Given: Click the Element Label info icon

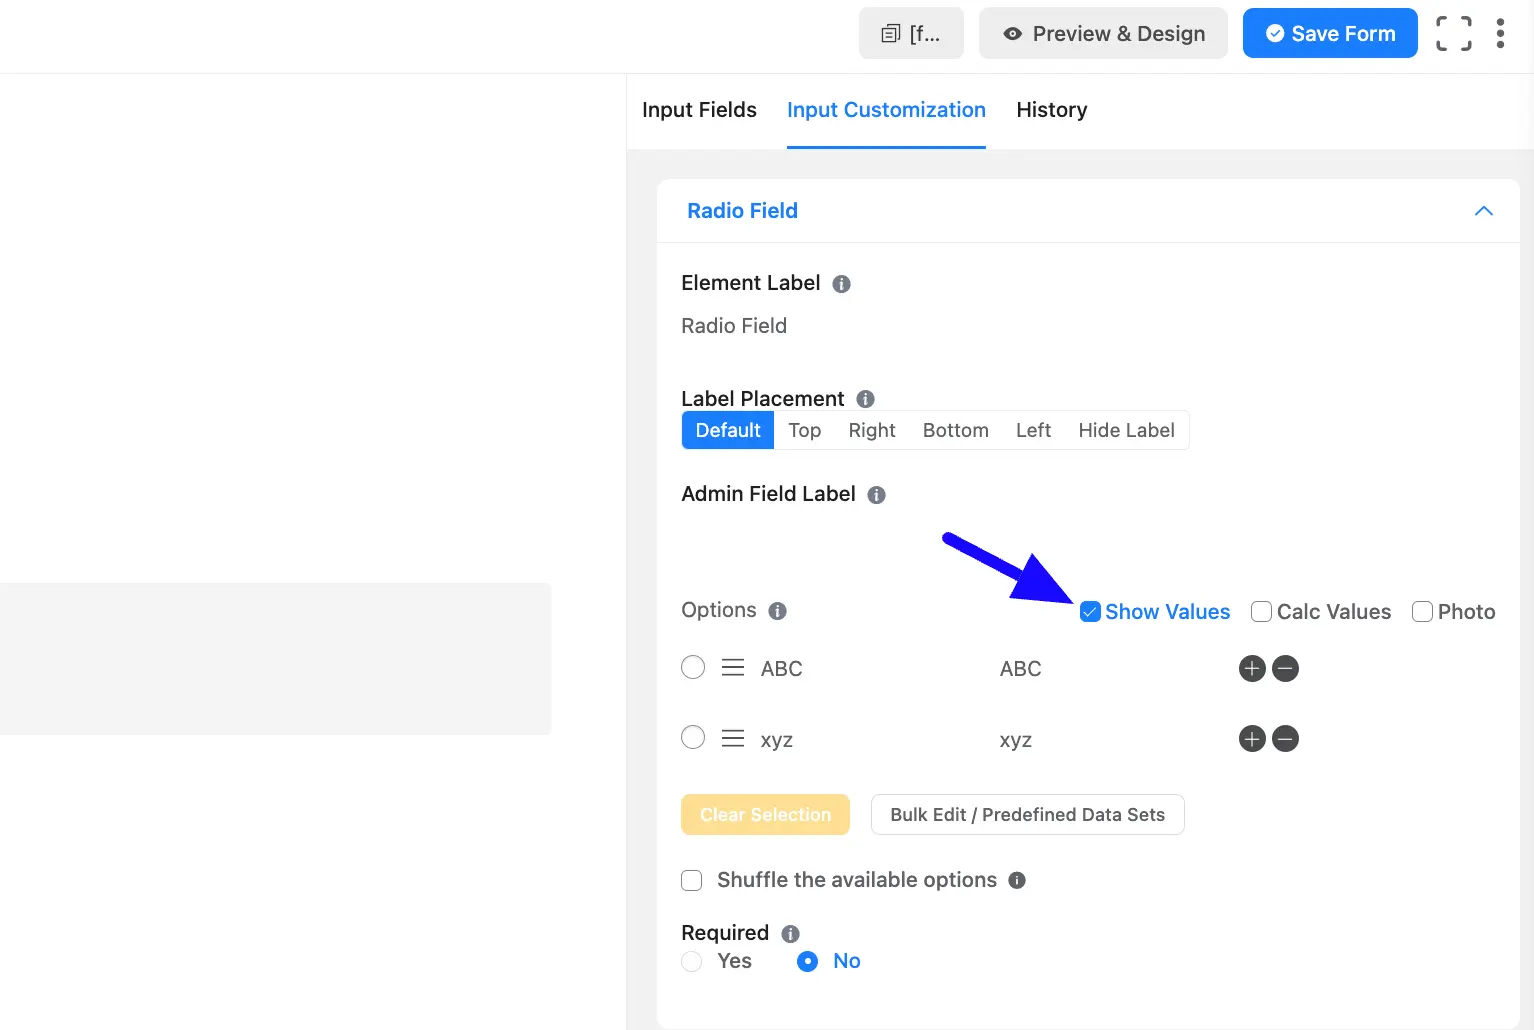Looking at the screenshot, I should click(842, 284).
